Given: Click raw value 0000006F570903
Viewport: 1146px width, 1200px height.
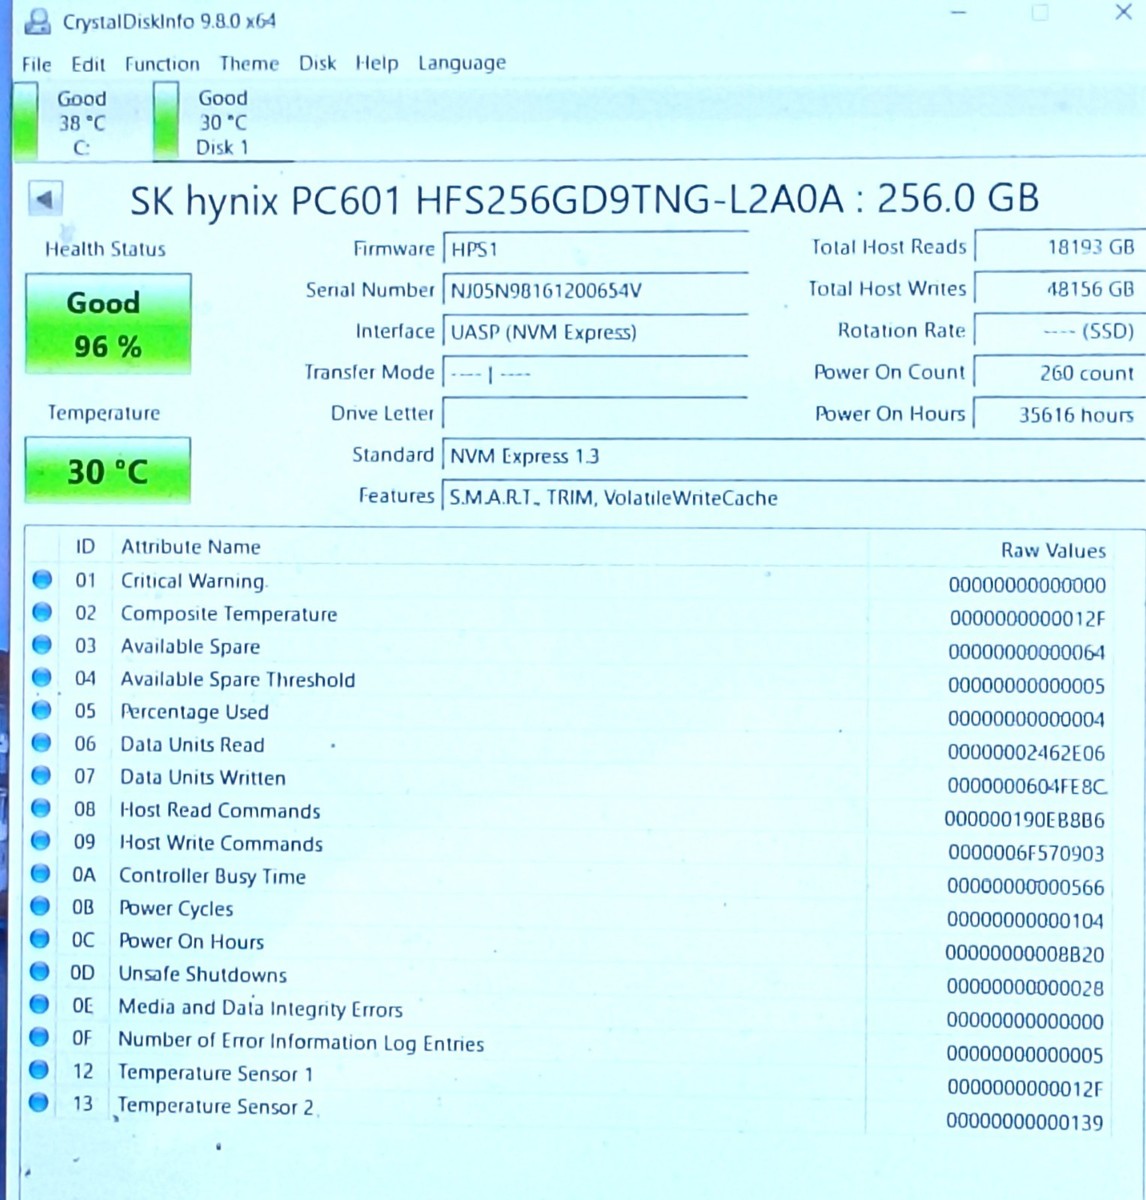Looking at the screenshot, I should click(x=1026, y=853).
